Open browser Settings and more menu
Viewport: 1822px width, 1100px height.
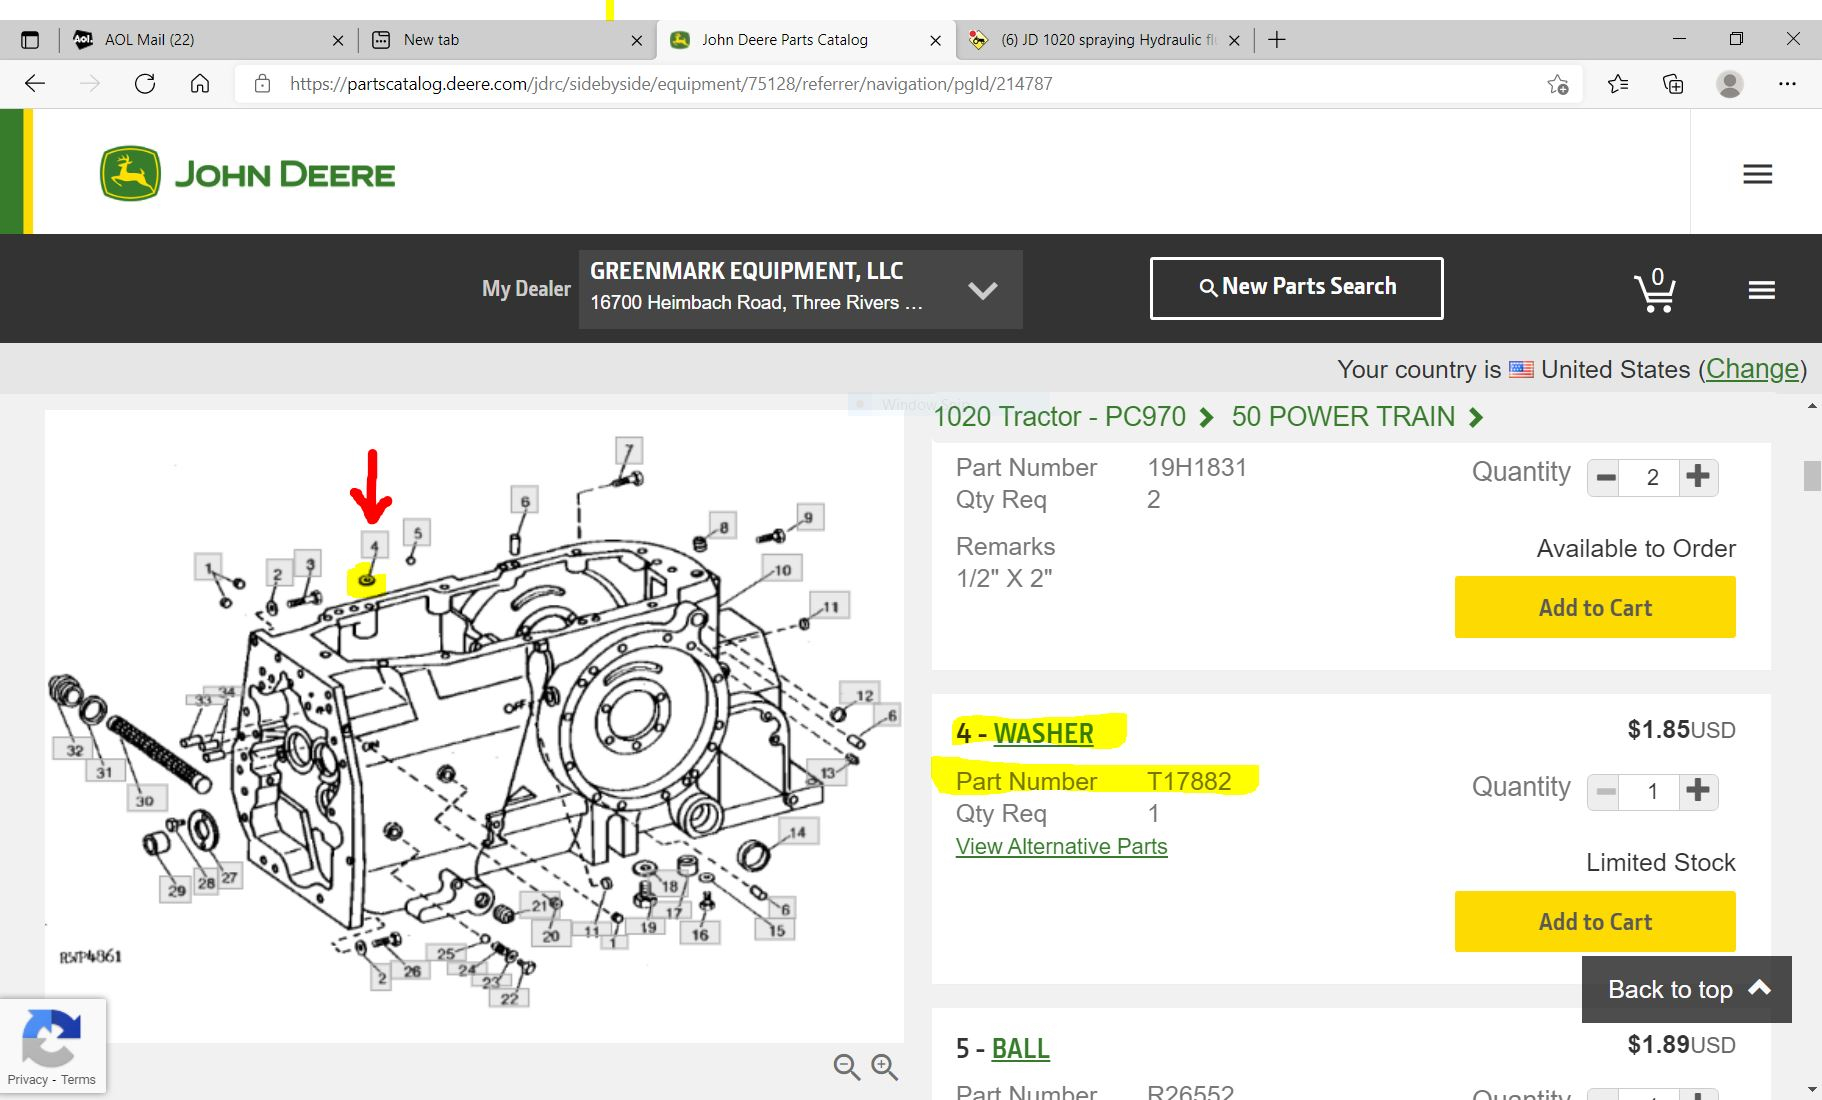coord(1787,84)
